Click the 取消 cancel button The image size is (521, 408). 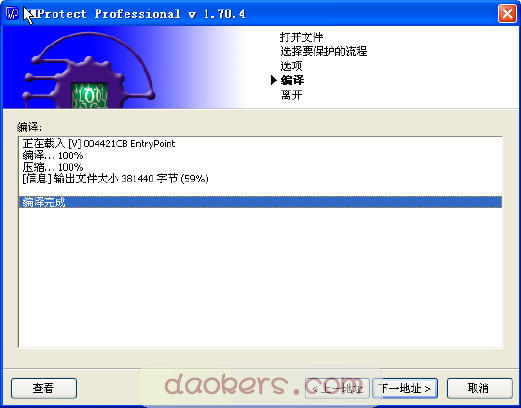(x=479, y=388)
